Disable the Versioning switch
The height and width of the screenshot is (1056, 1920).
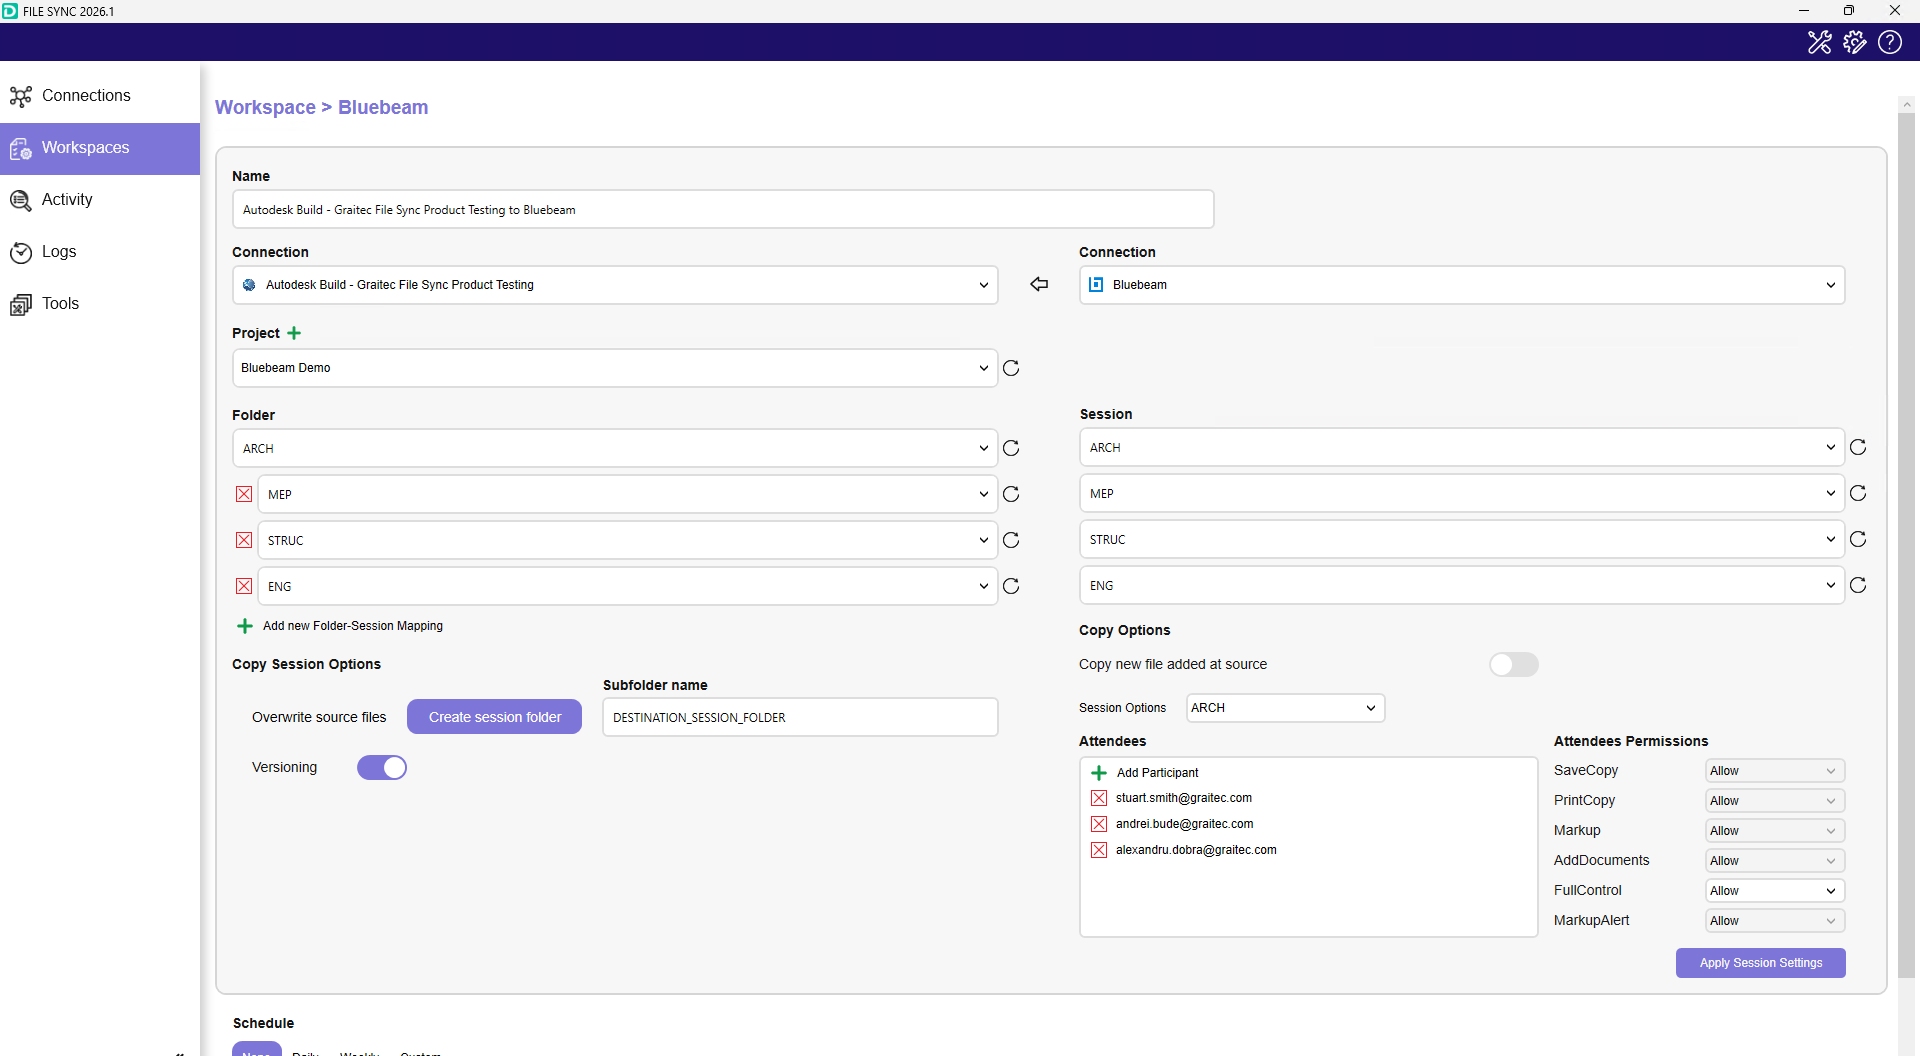pyautogui.click(x=382, y=768)
